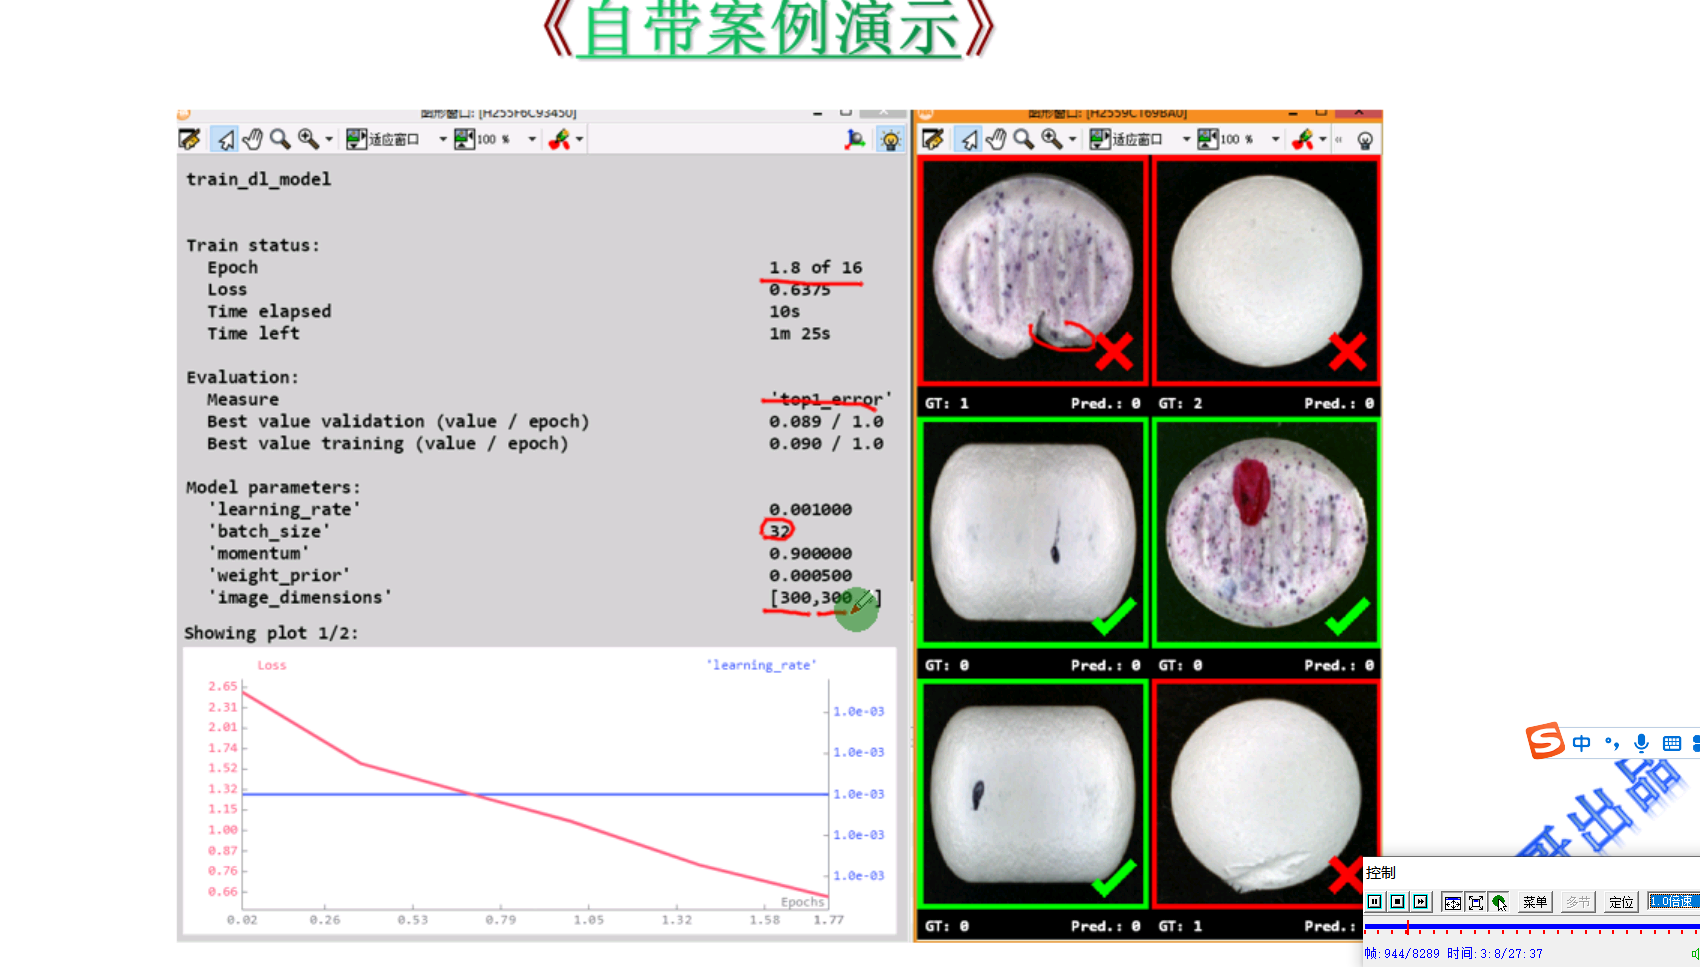1700x967 pixels.
Task: Pause playback in the 控制 panel
Action: tap(1375, 902)
